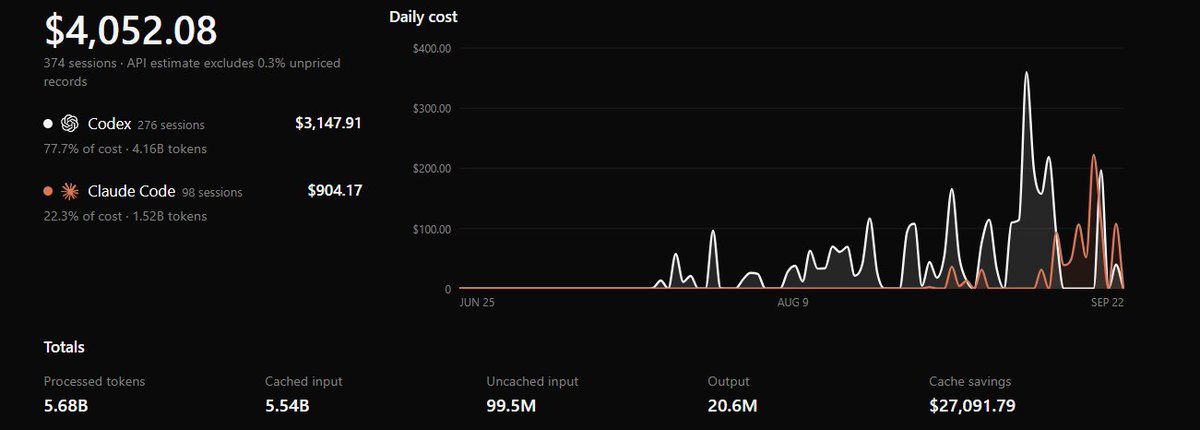Click the Claude Code label
1200x430 pixels.
[132, 191]
